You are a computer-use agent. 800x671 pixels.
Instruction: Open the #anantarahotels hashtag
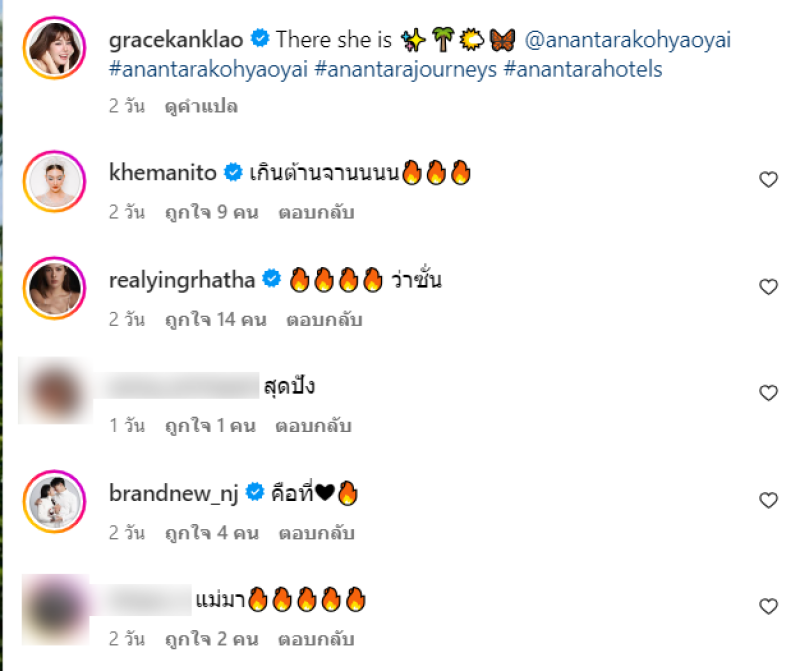coord(583,69)
